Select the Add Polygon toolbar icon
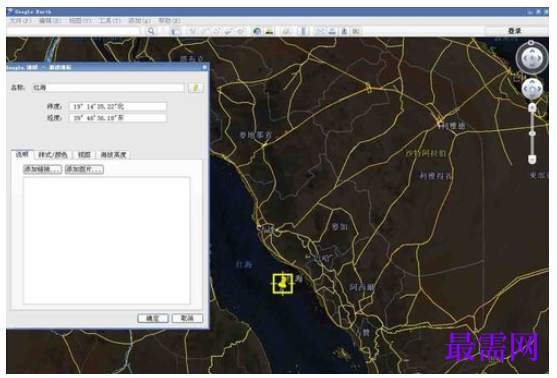 click(x=205, y=31)
